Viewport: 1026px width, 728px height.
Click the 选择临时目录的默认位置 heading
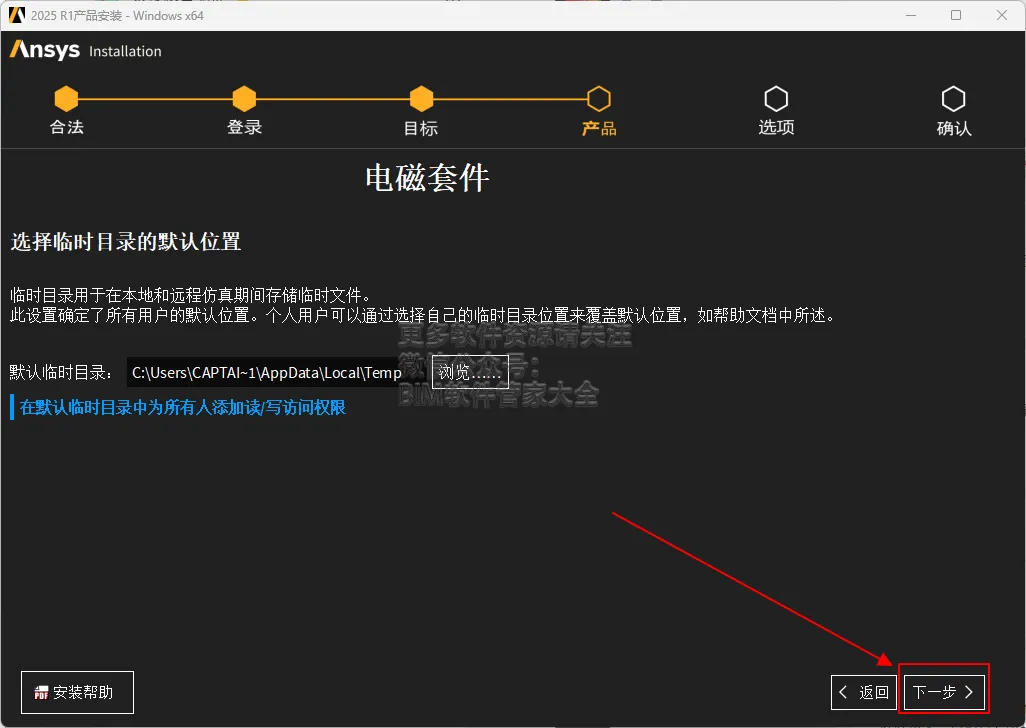click(x=126, y=241)
